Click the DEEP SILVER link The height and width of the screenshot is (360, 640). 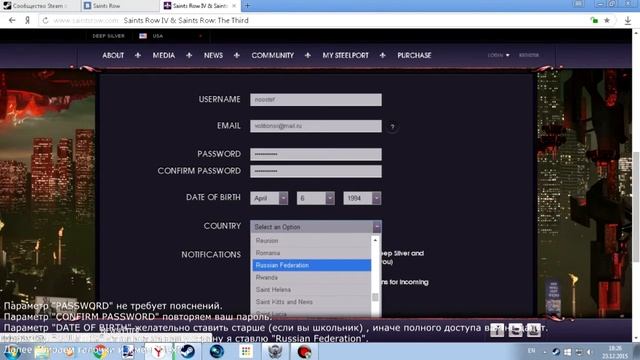click(108, 36)
